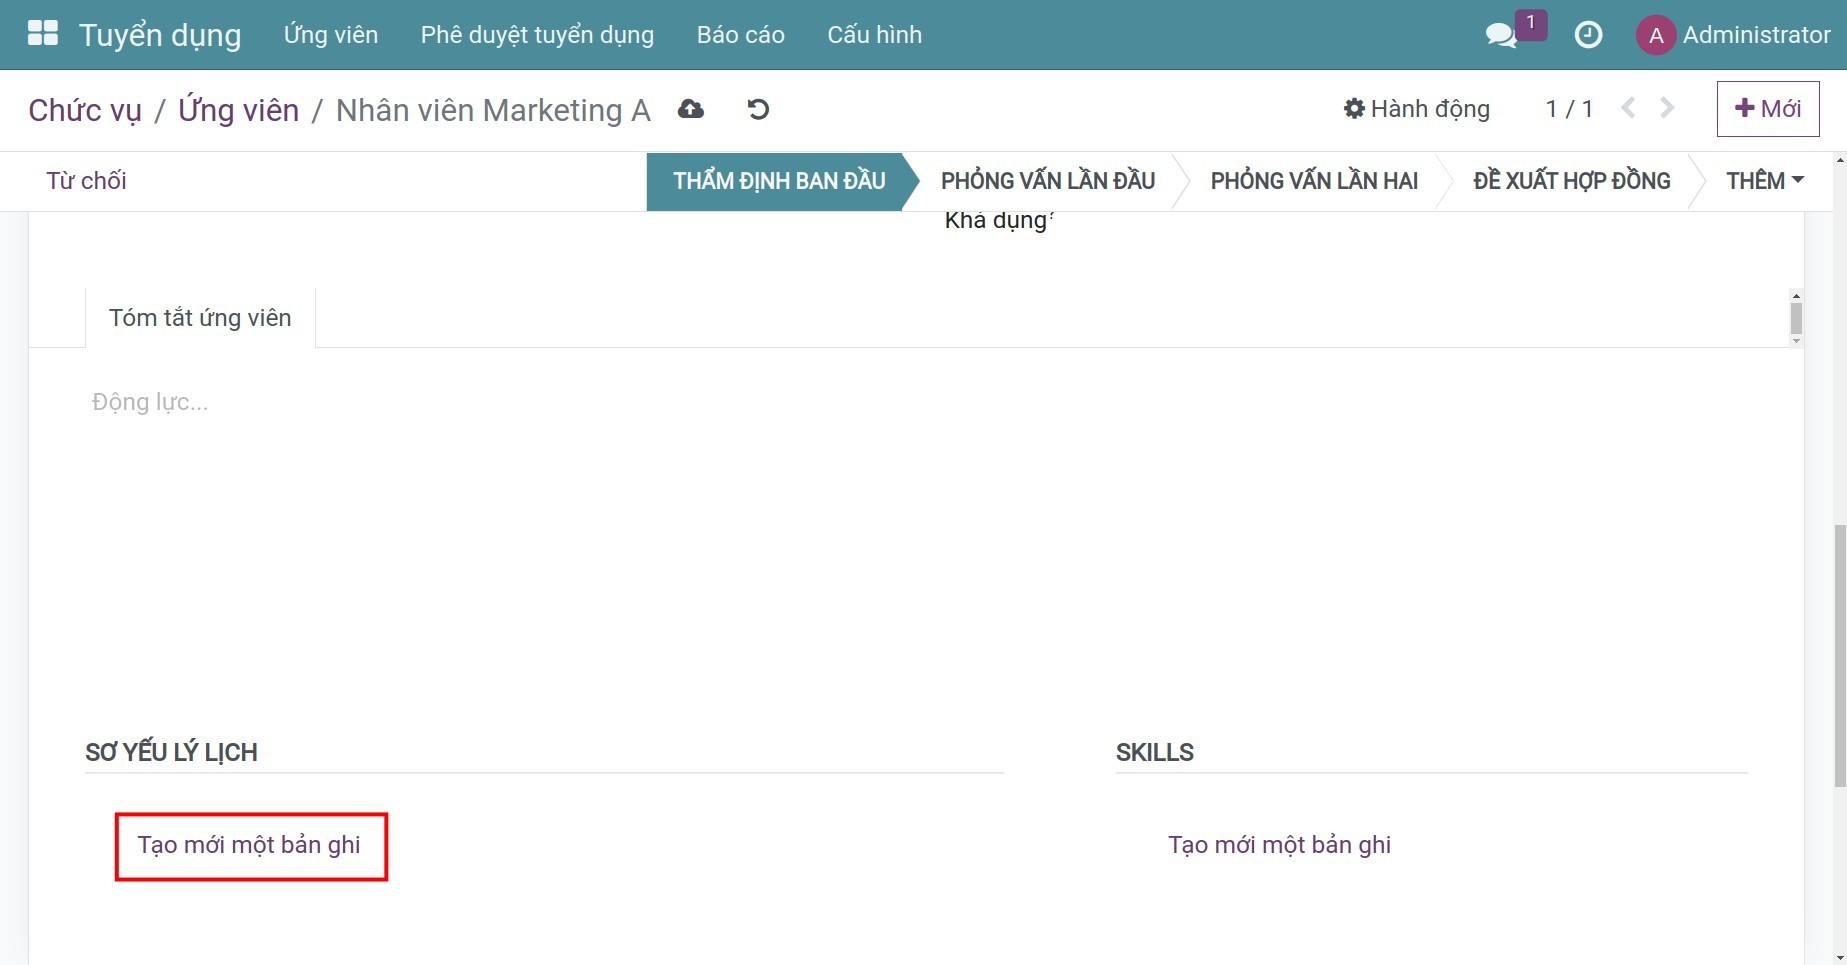This screenshot has width=1847, height=965.
Task: Click the Administrator avatar icon
Action: [x=1655, y=35]
